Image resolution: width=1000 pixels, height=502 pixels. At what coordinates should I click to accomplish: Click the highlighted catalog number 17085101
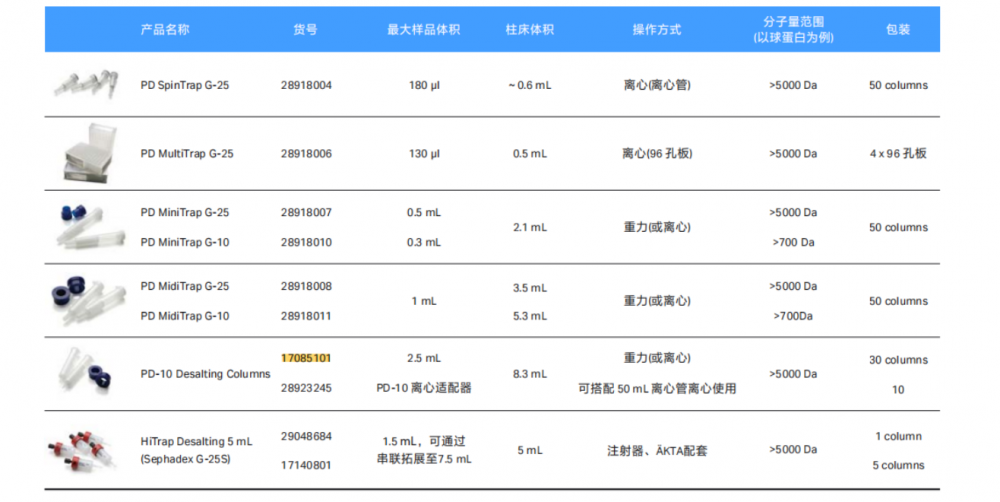[306, 358]
